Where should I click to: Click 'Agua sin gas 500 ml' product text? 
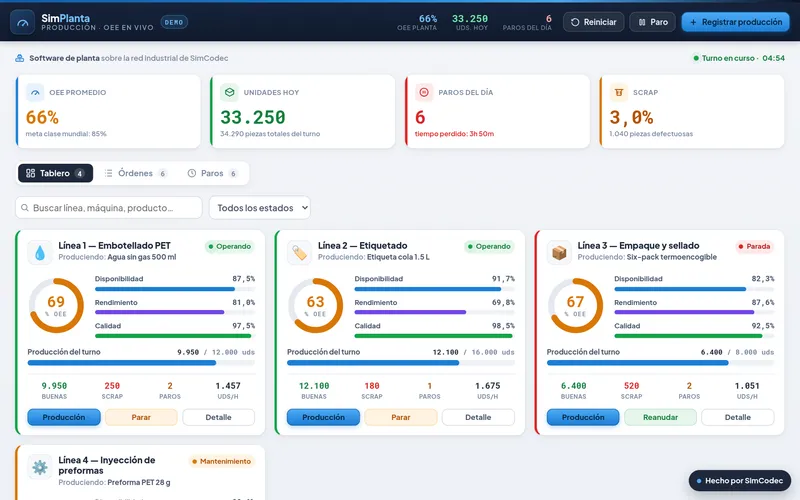click(142, 257)
